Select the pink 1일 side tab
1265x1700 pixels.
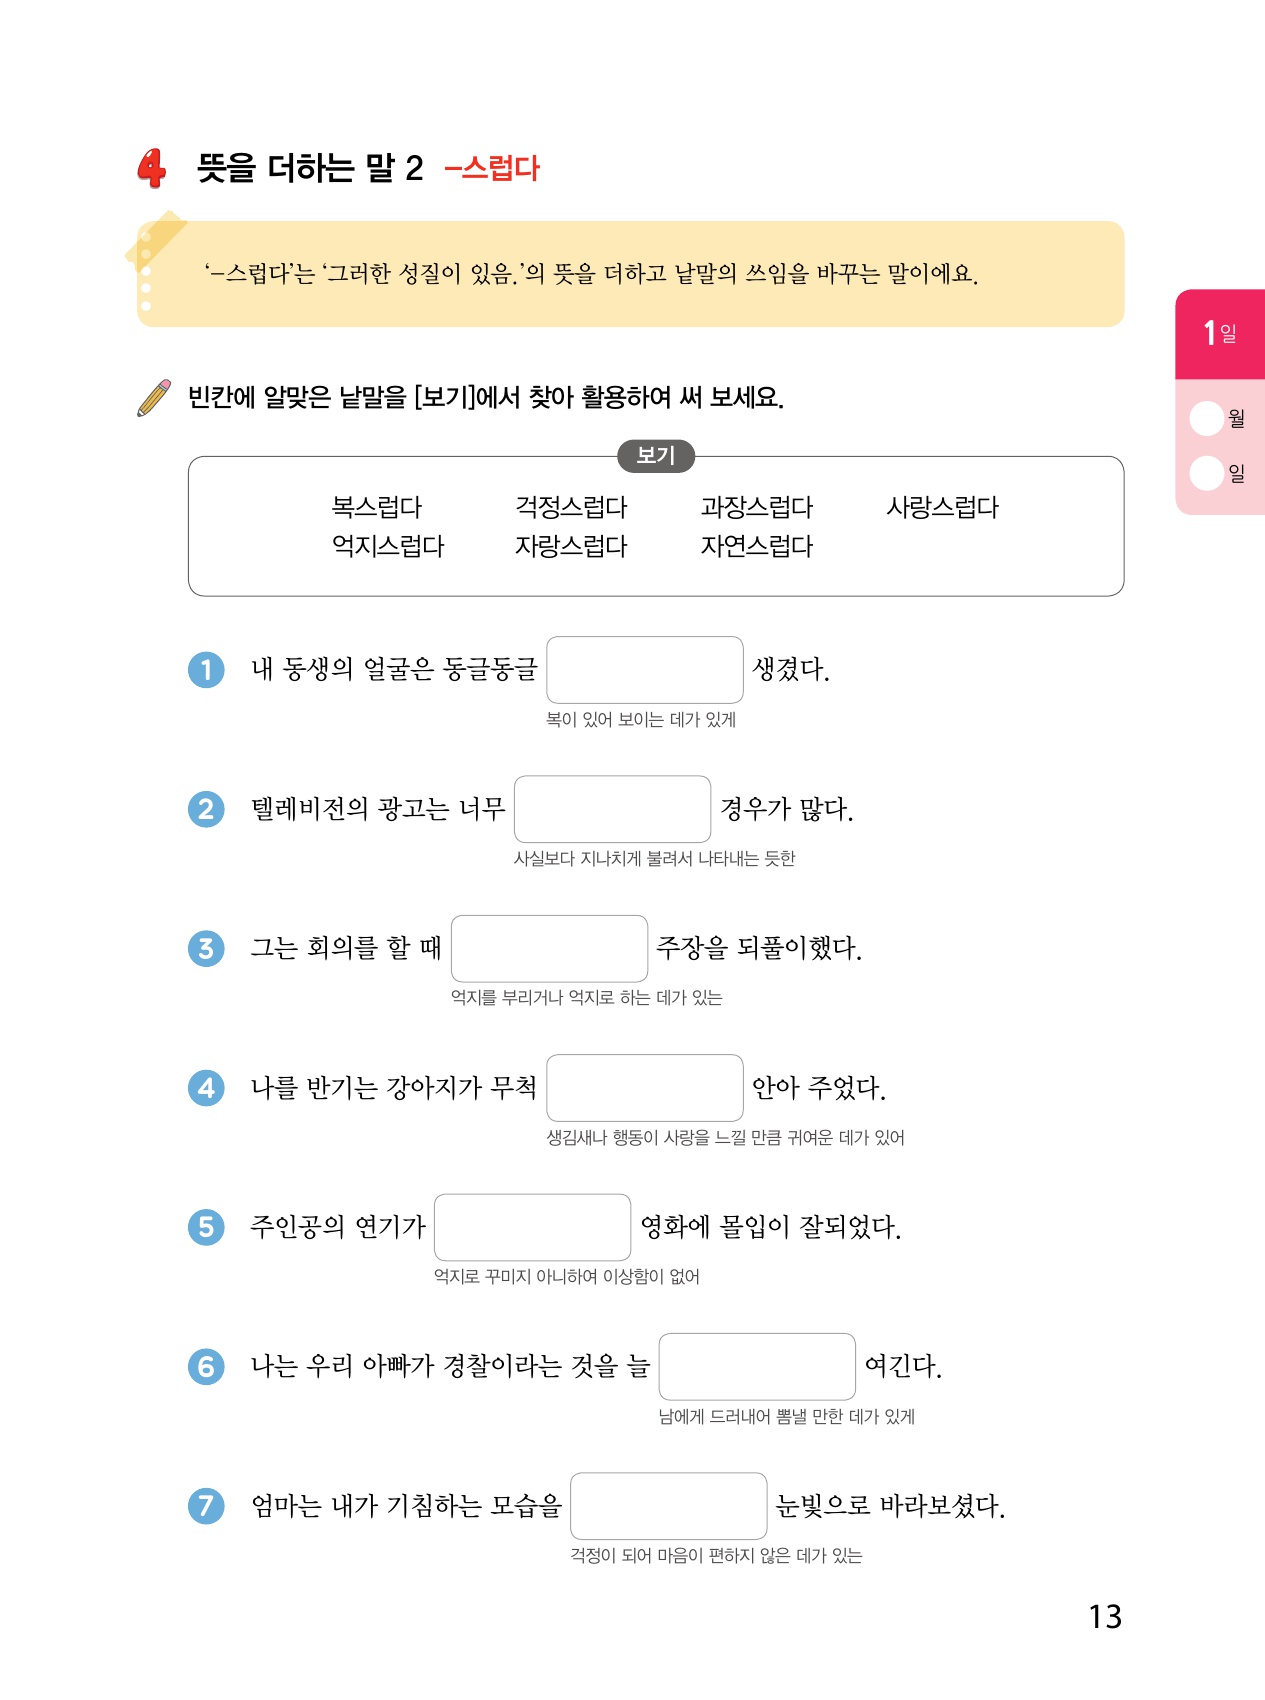tap(1220, 333)
